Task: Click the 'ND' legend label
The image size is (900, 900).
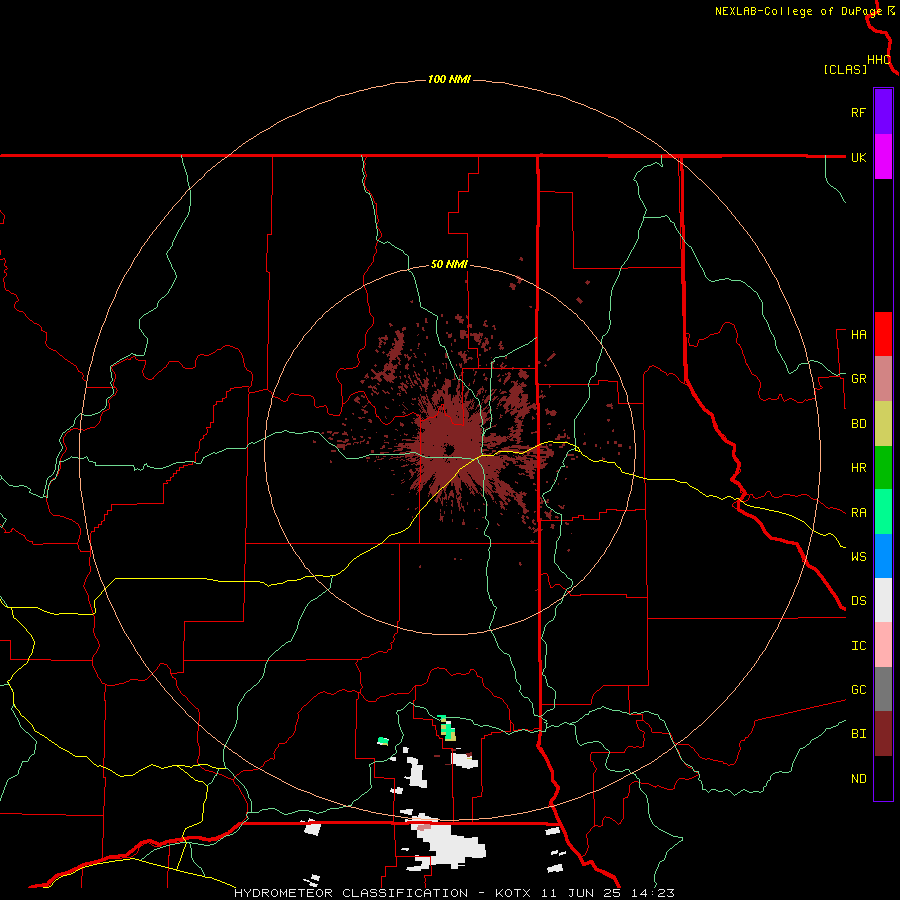Action: pos(858,778)
